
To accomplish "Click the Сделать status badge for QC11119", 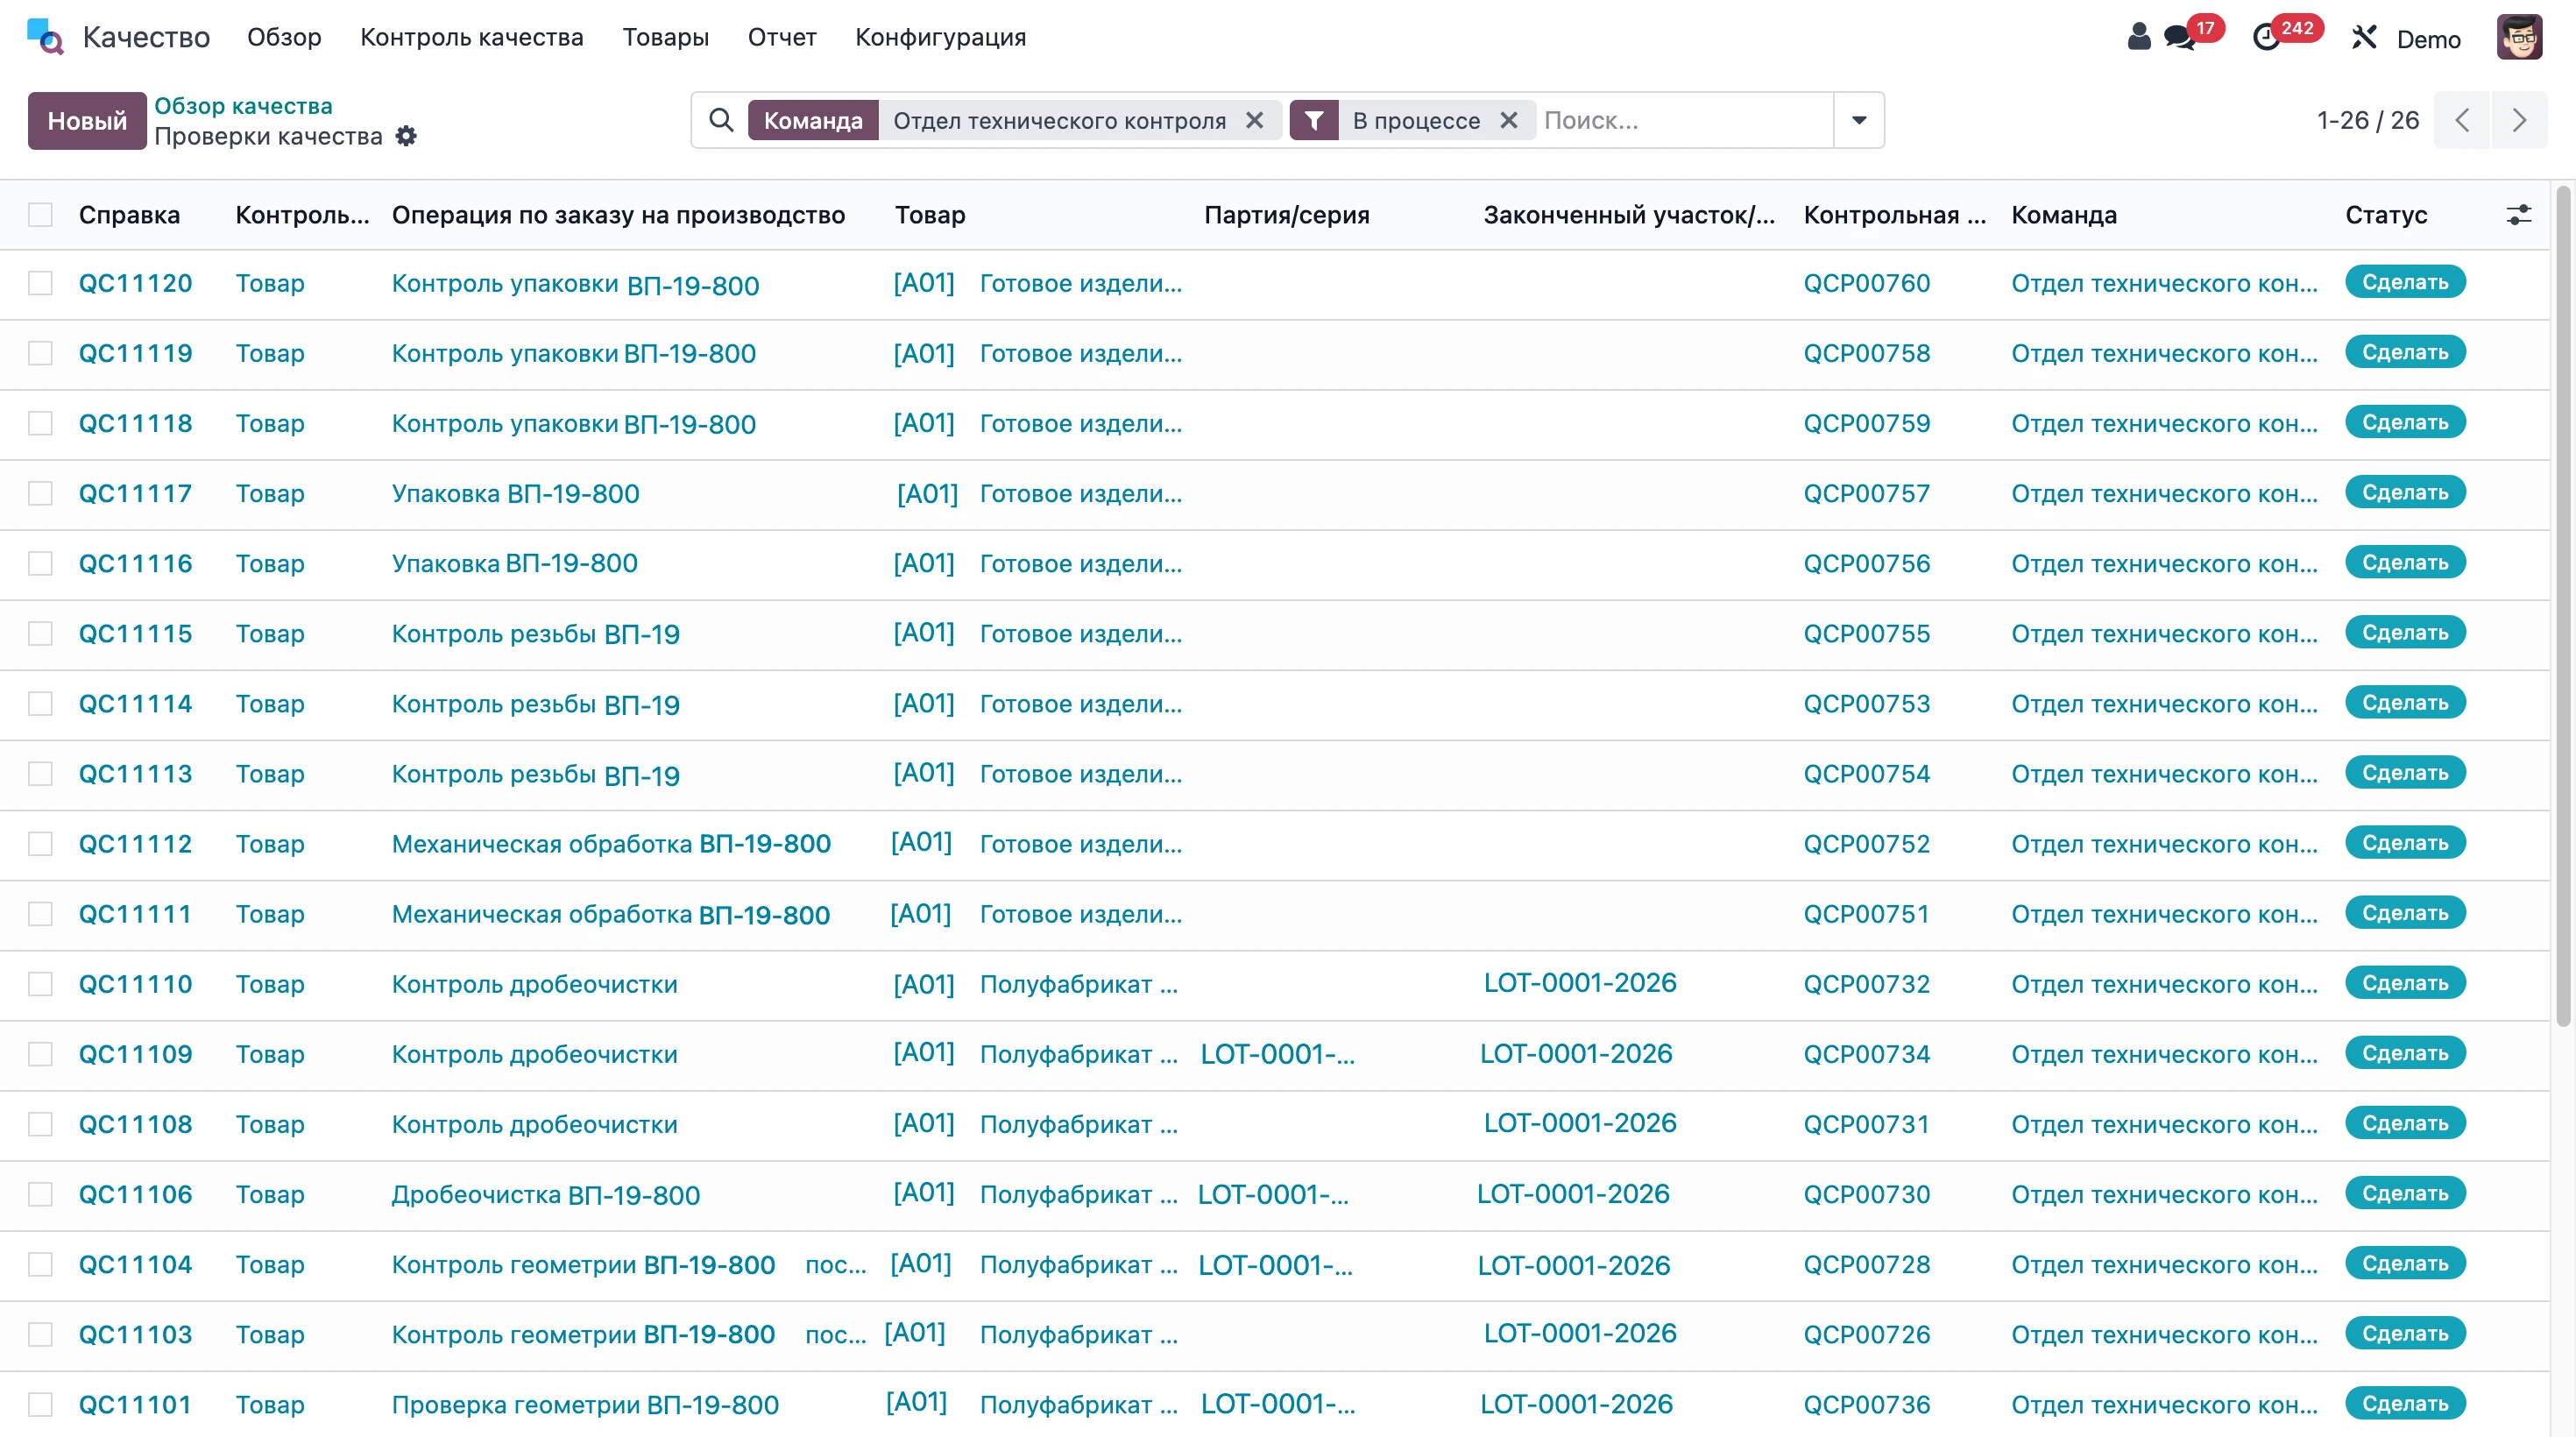I will pyautogui.click(x=2405, y=352).
